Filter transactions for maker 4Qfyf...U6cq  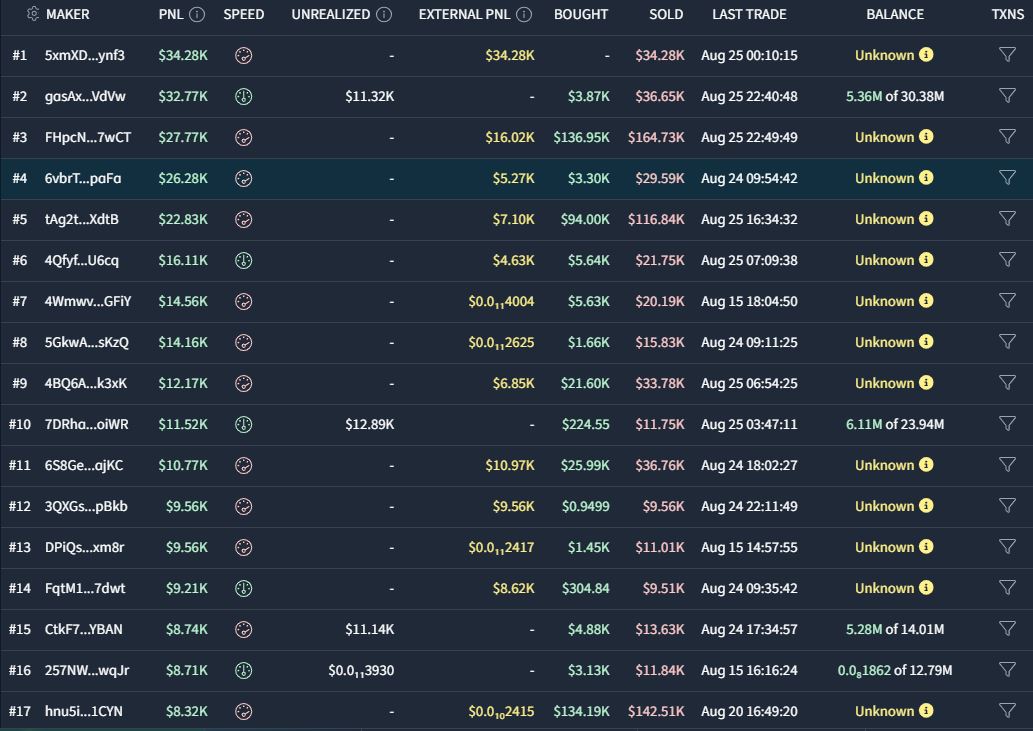1007,259
